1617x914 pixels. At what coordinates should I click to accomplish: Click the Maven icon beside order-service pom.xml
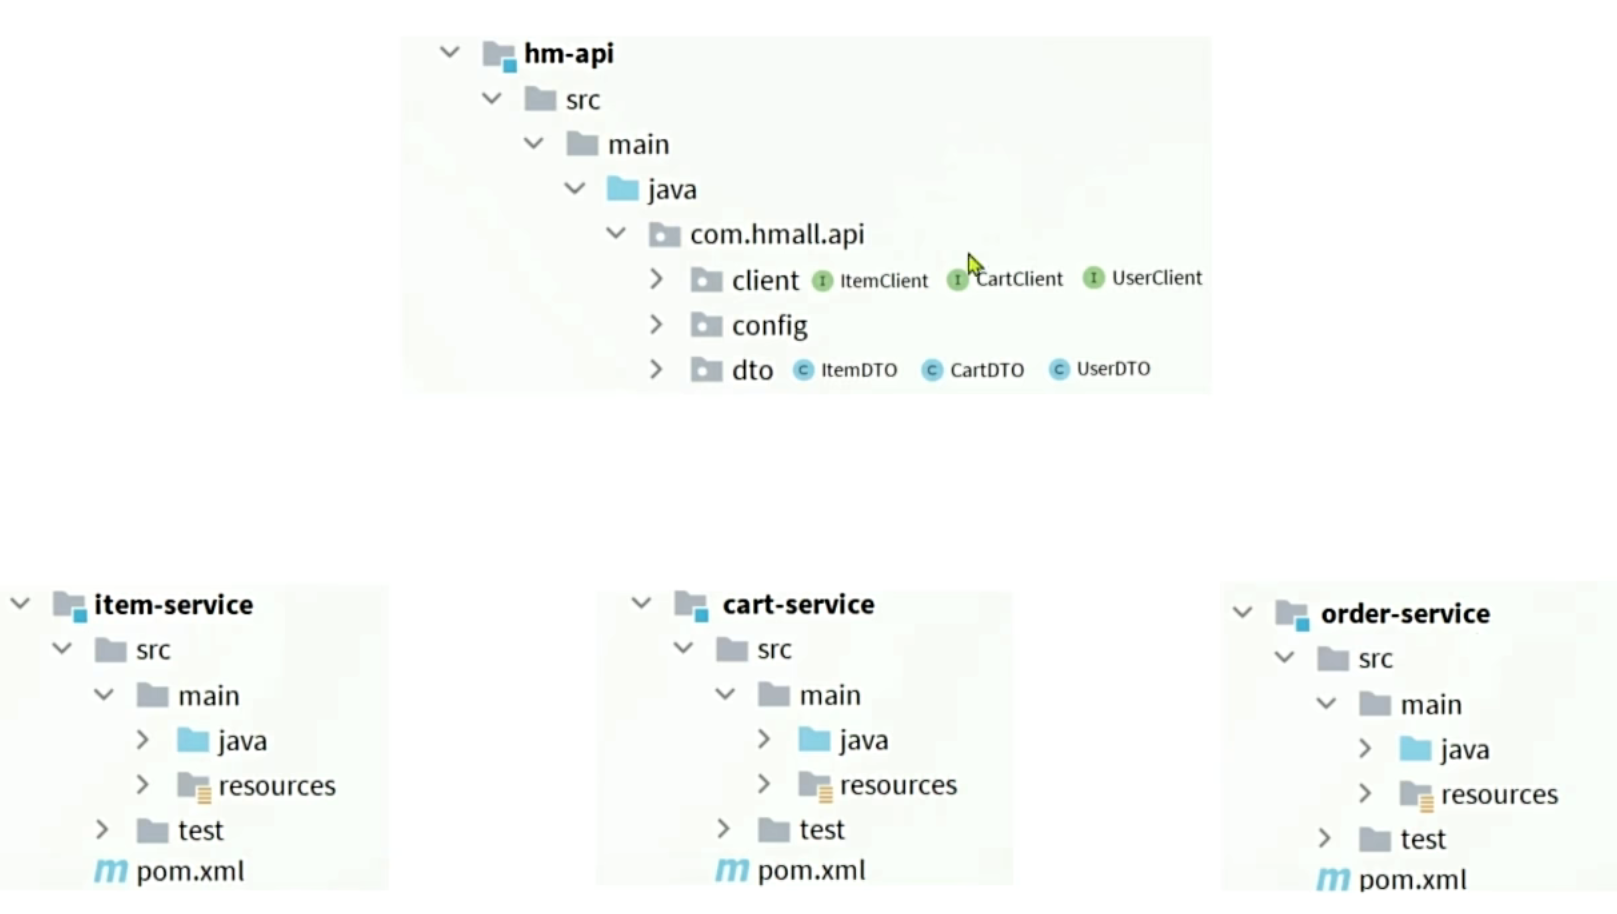(x=1333, y=879)
